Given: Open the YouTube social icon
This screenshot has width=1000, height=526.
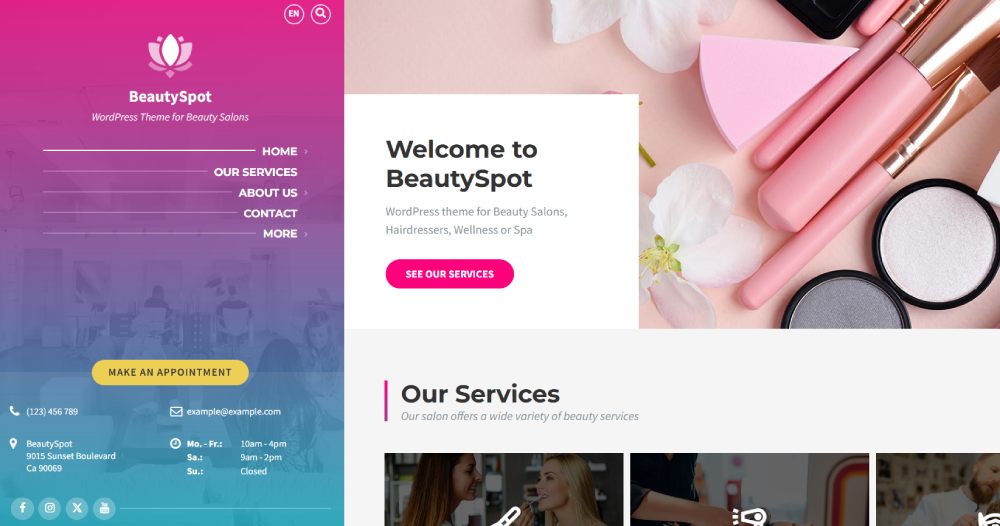Looking at the screenshot, I should point(105,508).
